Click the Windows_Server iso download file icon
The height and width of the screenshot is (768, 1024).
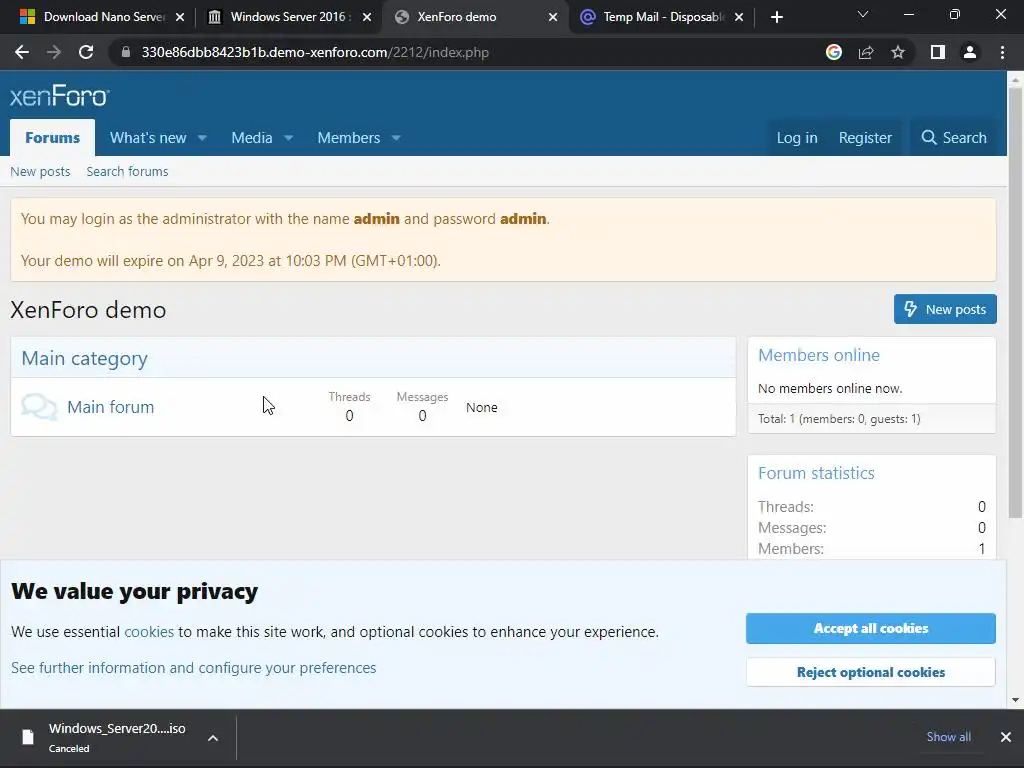pyautogui.click(x=27, y=737)
